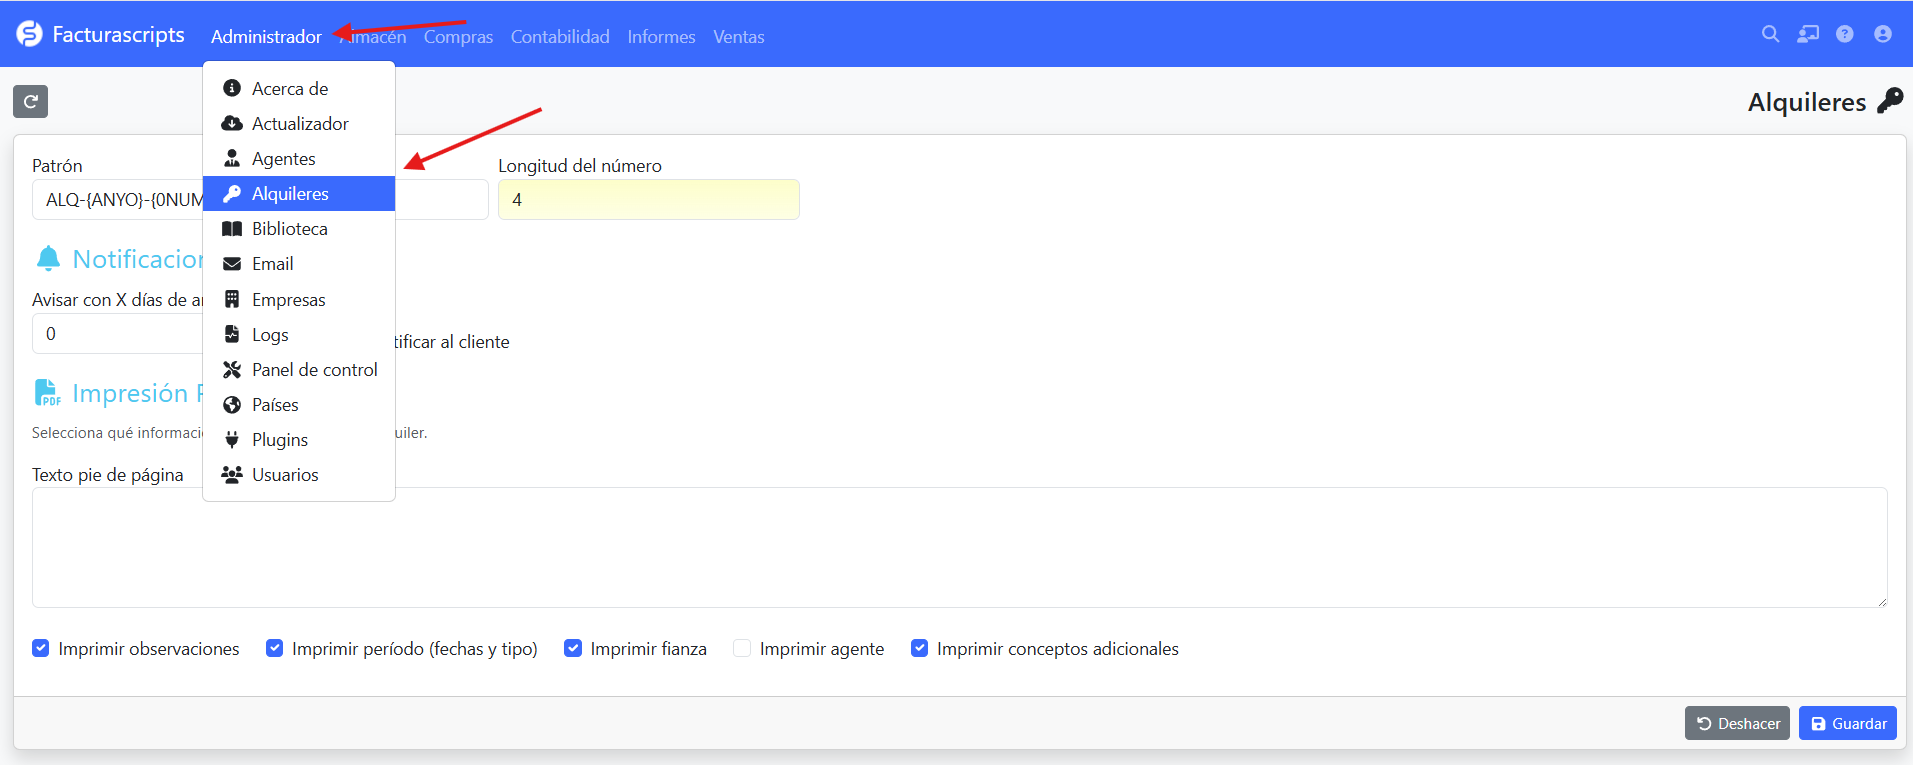The height and width of the screenshot is (765, 1913).
Task: Open the Compras menu
Action: pyautogui.click(x=458, y=37)
